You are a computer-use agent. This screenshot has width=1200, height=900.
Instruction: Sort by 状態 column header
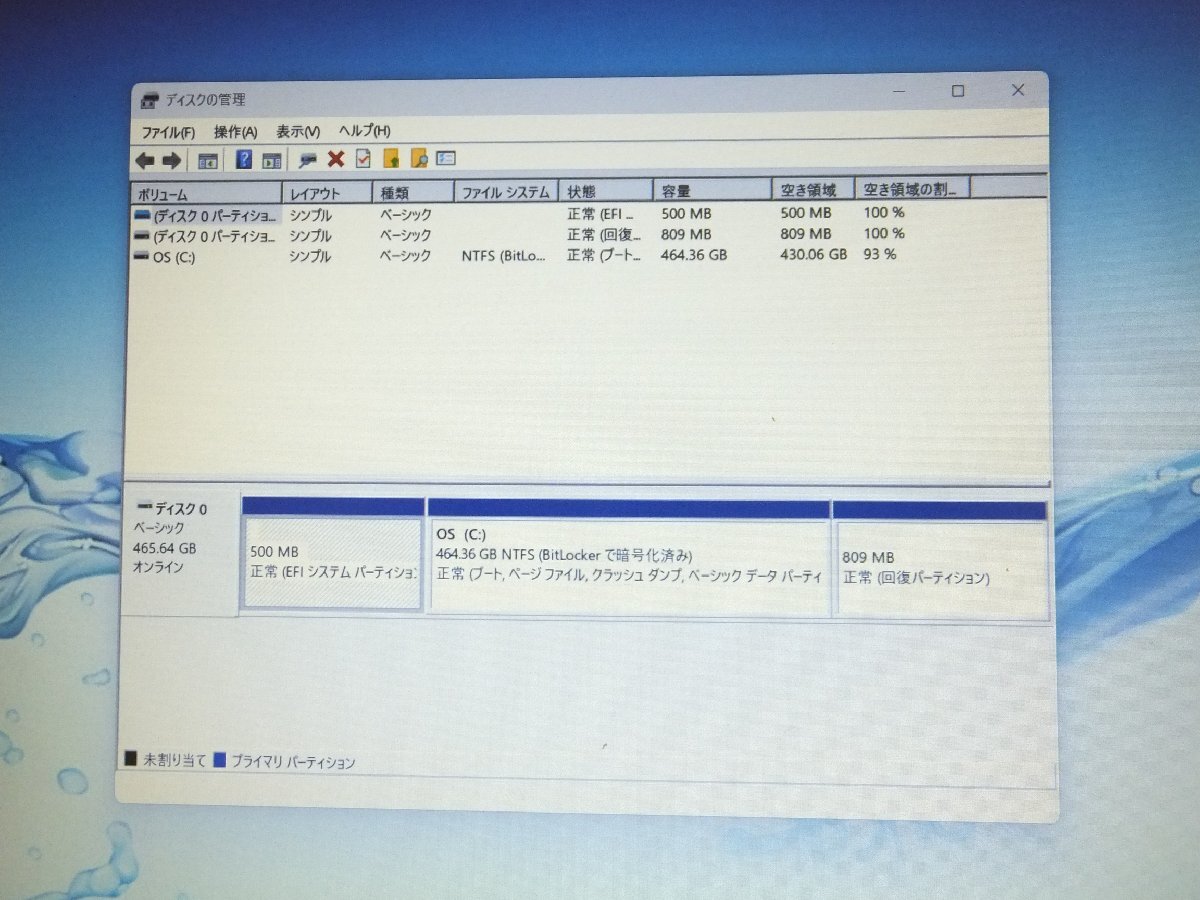pyautogui.click(x=606, y=190)
